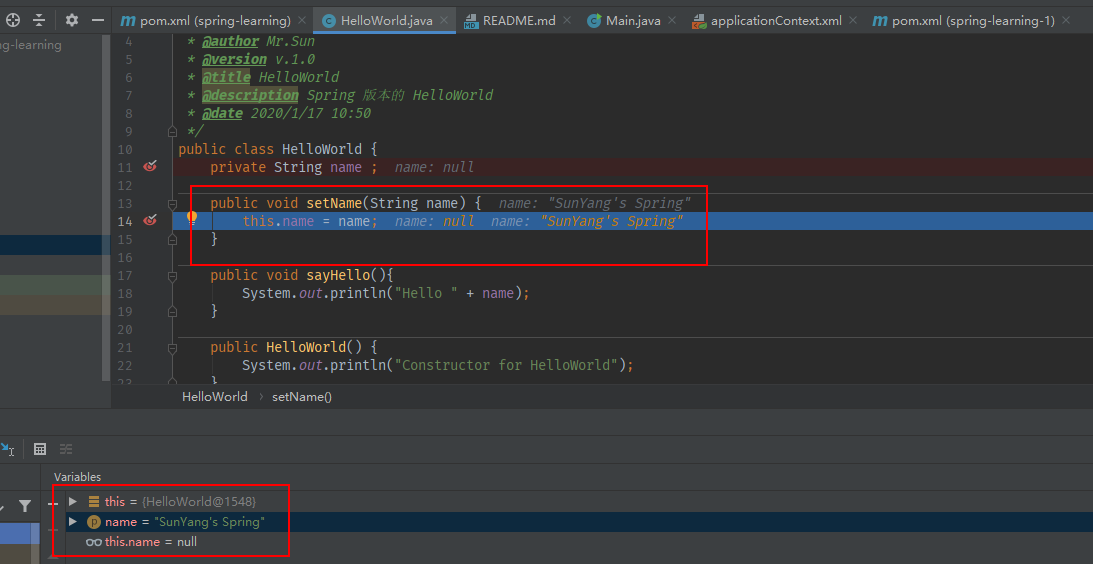Screen dimensions: 1093x564
Task: Collapse all project tree nodes icon
Action: [x=39, y=20]
